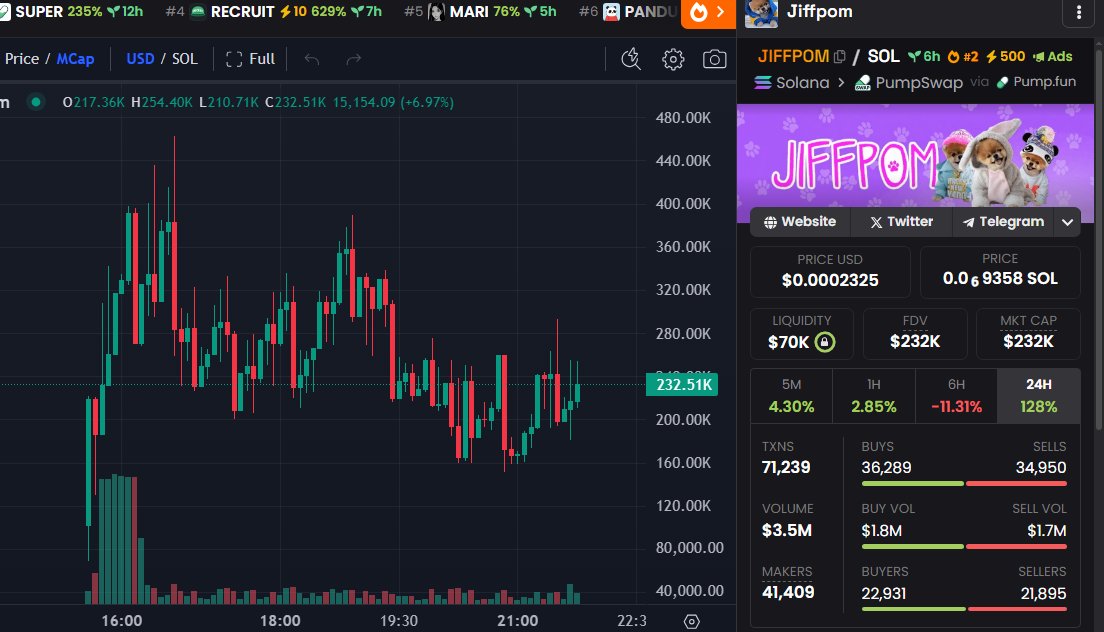Select the 6H stats tab
1104x632 pixels.
coord(956,396)
